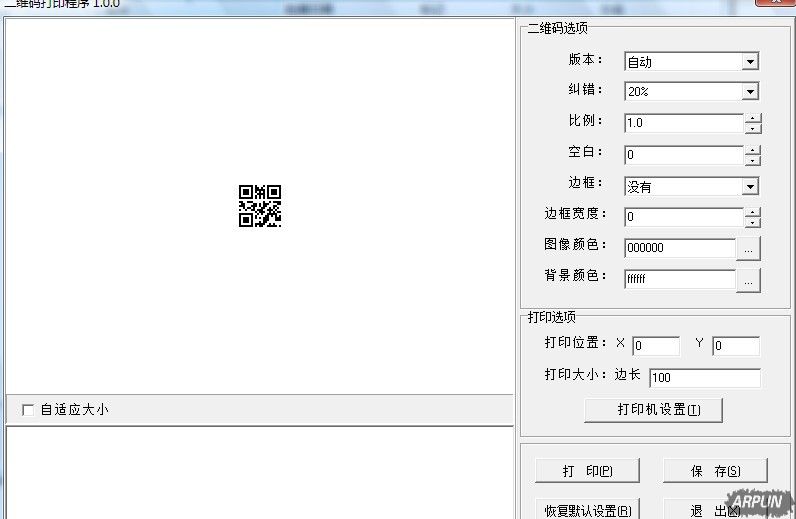Click the 打印位置 Y input field

click(x=736, y=346)
